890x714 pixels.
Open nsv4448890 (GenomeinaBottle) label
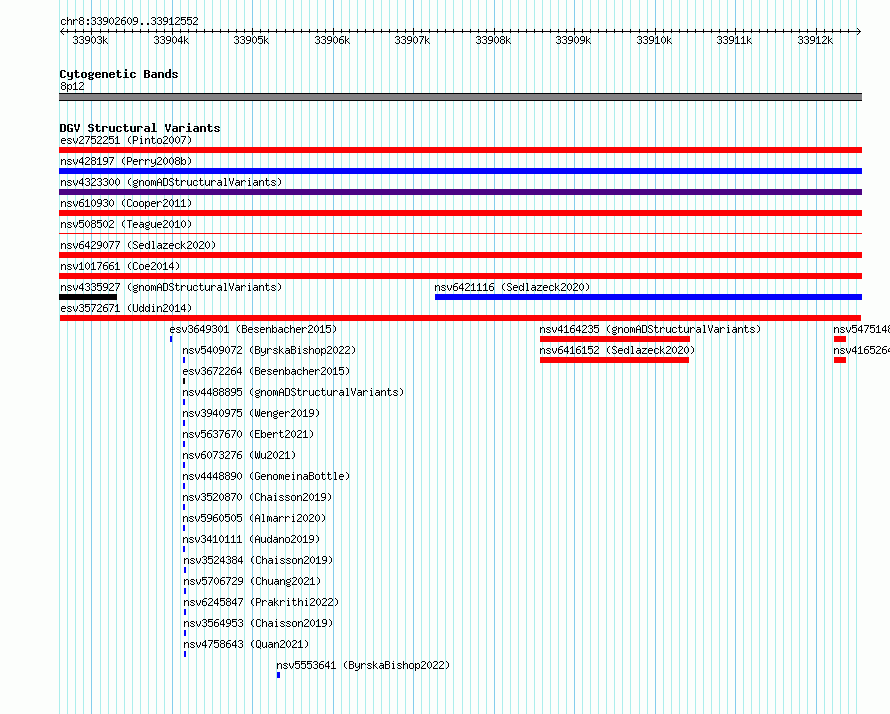click(x=266, y=476)
